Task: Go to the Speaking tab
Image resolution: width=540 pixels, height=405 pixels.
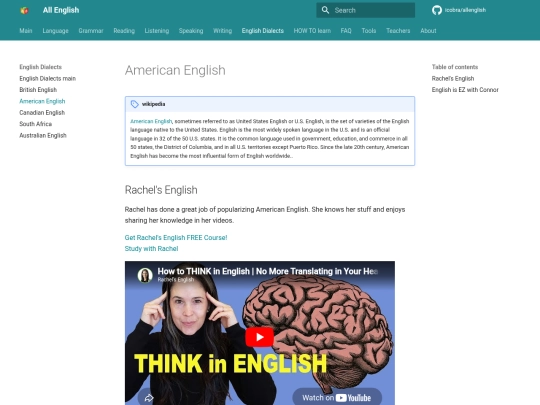Action: pyautogui.click(x=191, y=31)
